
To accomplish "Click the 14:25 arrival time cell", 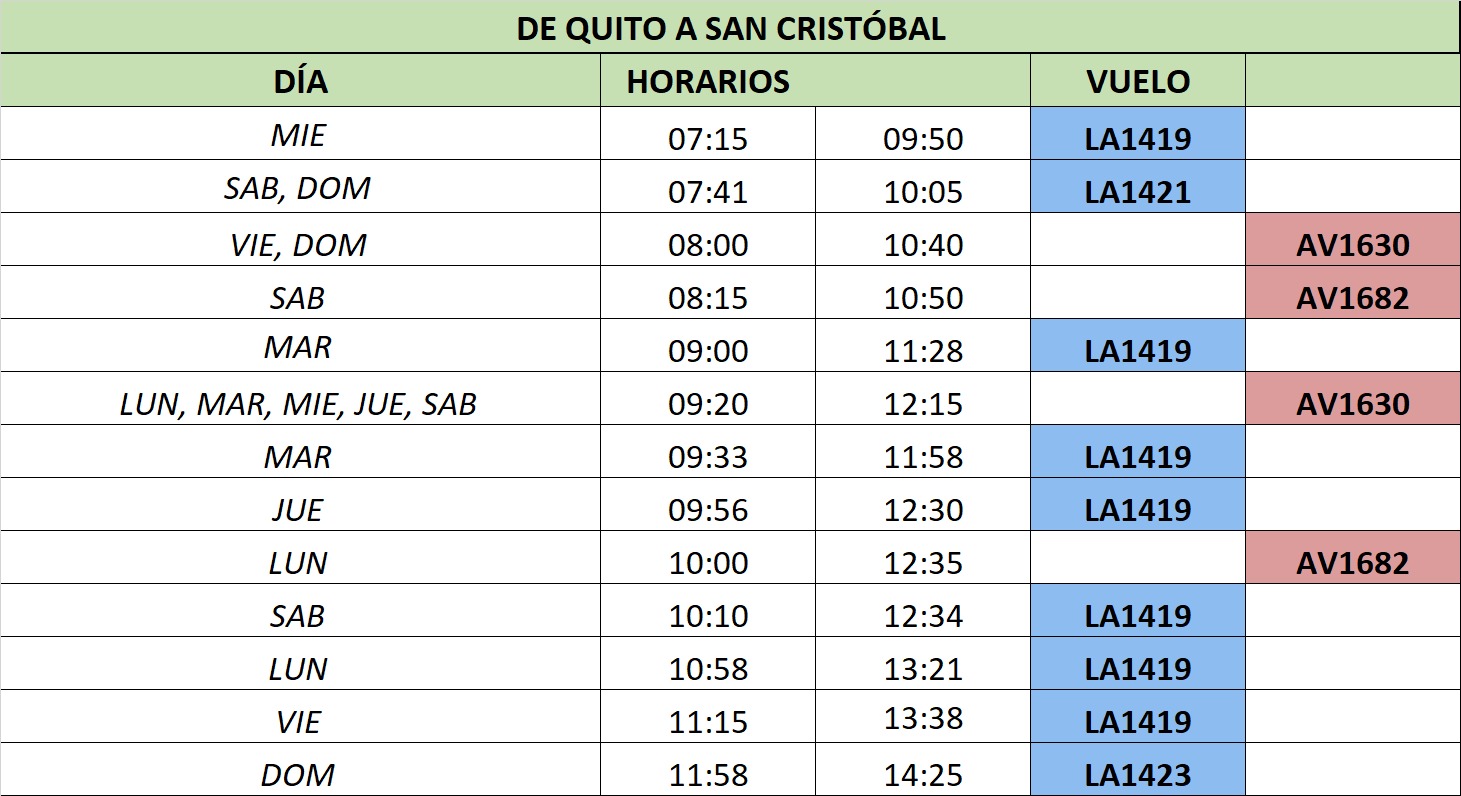I will click(922, 774).
